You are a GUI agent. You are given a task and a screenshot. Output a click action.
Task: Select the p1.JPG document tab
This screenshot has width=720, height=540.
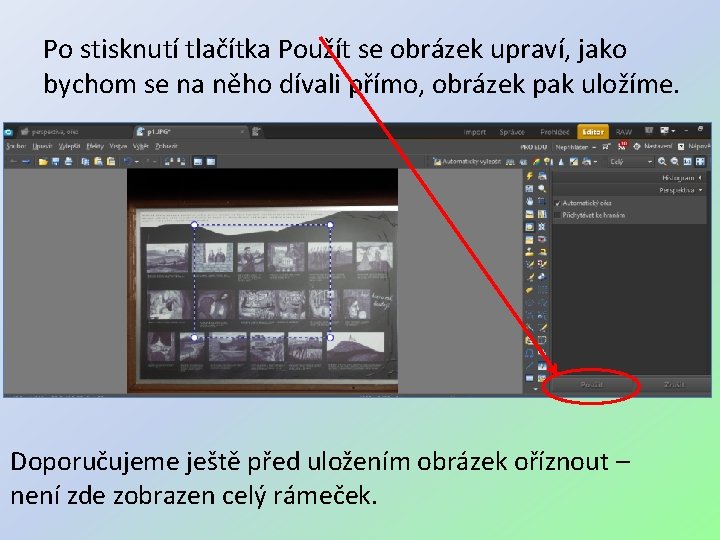coord(191,132)
